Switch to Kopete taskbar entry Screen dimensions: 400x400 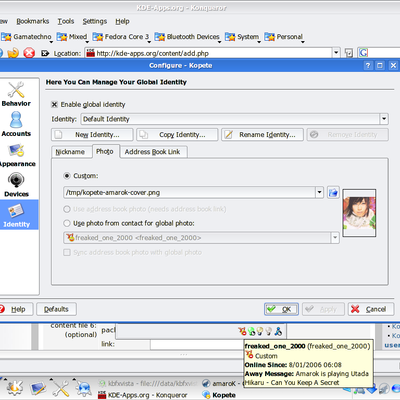tap(219, 395)
